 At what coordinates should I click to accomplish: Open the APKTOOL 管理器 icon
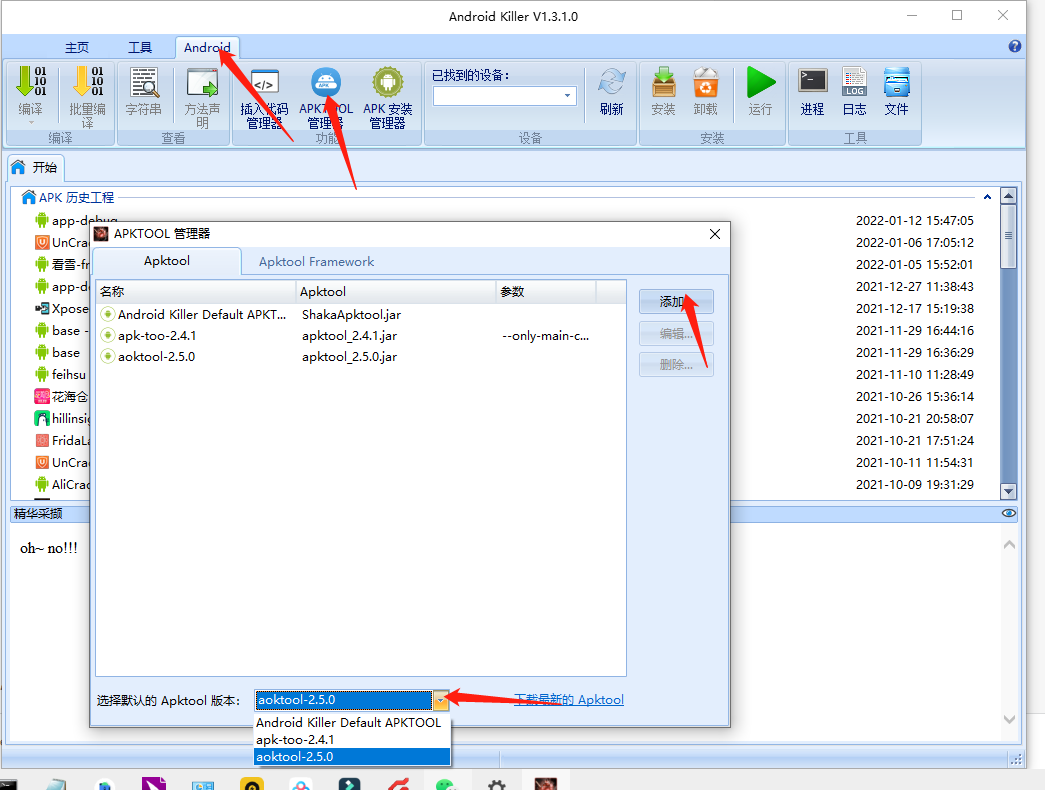point(326,83)
